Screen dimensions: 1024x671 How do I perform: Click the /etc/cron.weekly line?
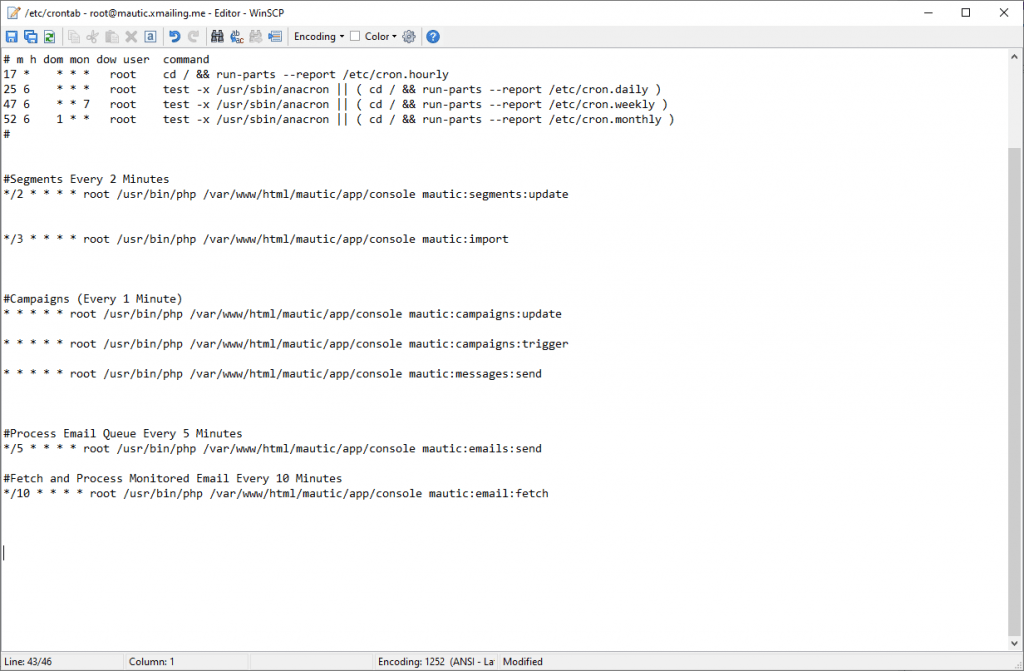pos(336,105)
